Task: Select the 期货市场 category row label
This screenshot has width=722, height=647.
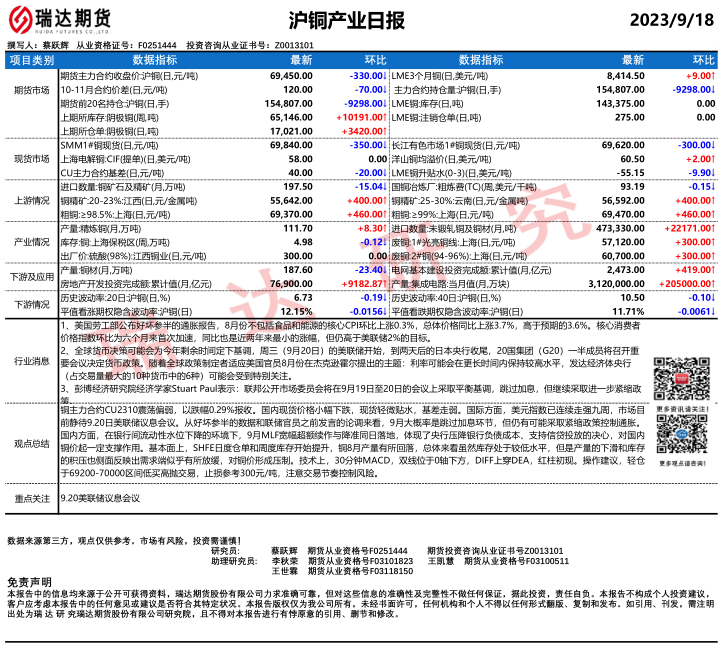Action: [x=31, y=90]
